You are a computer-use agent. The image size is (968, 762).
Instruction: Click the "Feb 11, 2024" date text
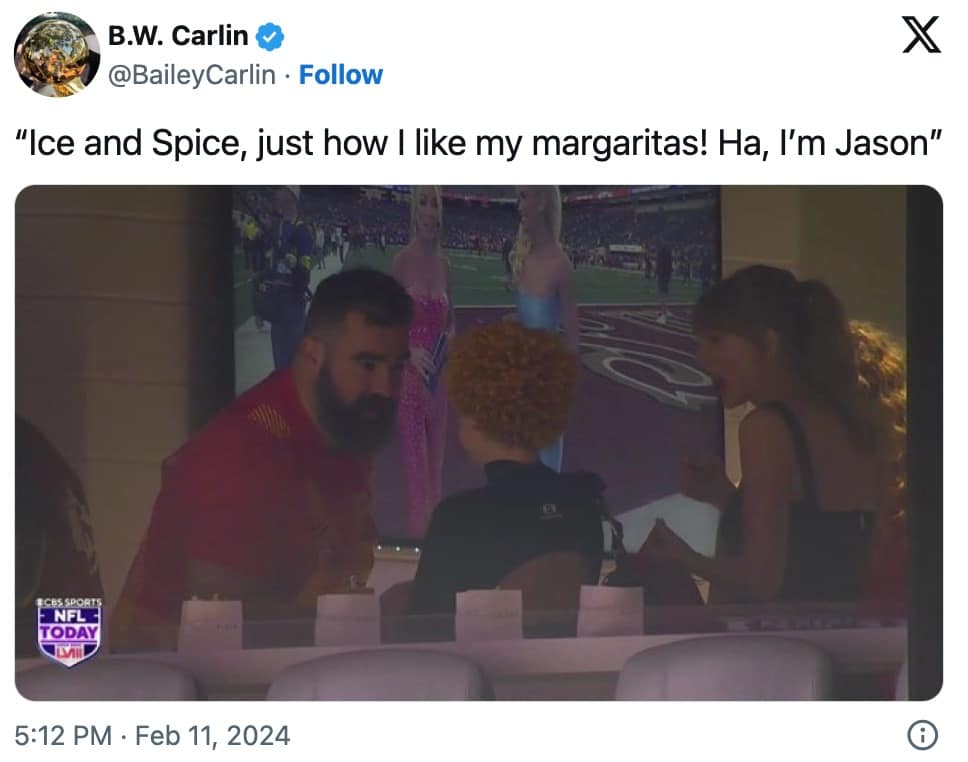pyautogui.click(x=212, y=737)
